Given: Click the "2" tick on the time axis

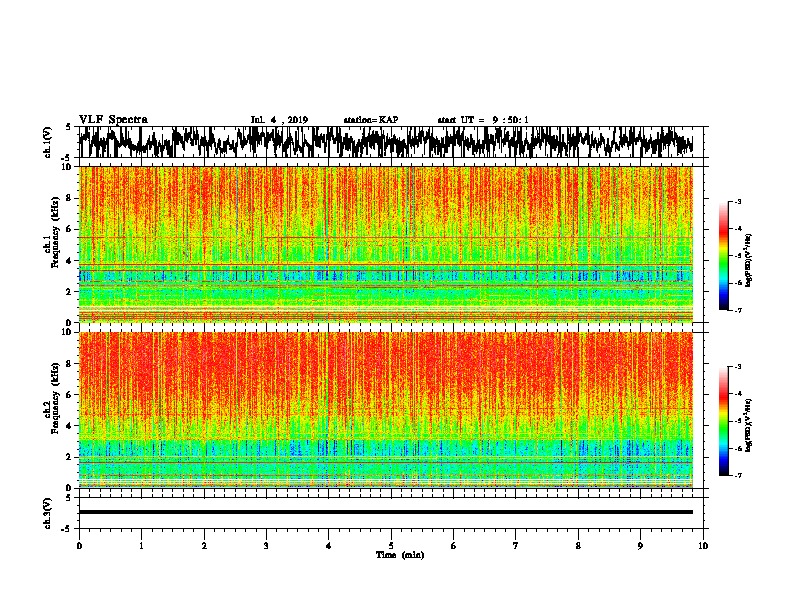Looking at the screenshot, I should 204,546.
